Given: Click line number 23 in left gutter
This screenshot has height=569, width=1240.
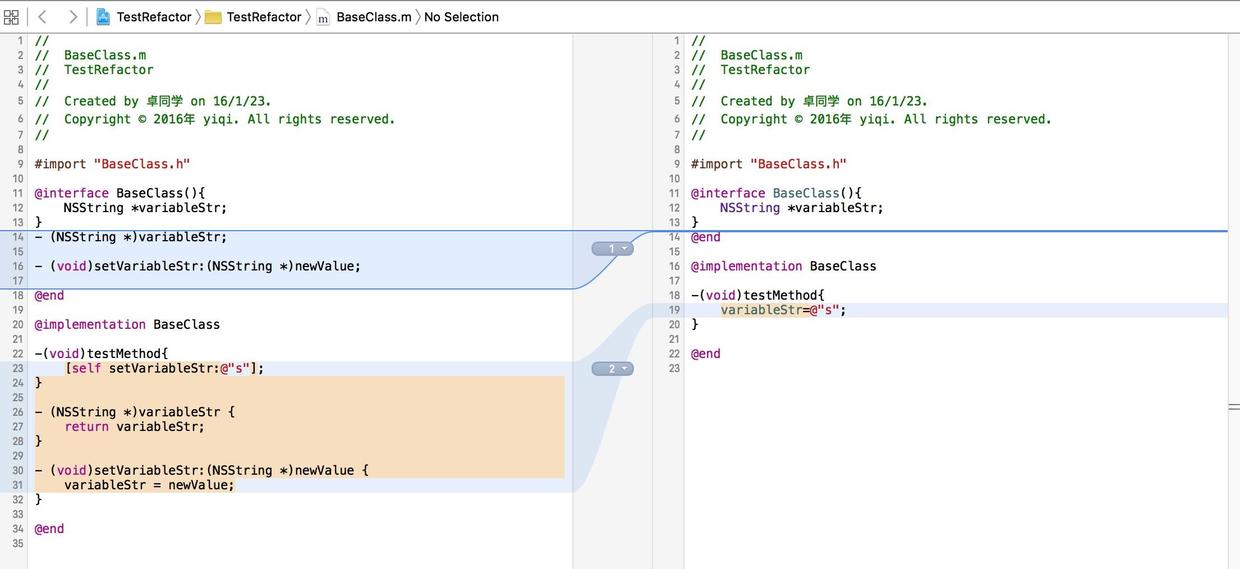Looking at the screenshot, I should tap(18, 368).
